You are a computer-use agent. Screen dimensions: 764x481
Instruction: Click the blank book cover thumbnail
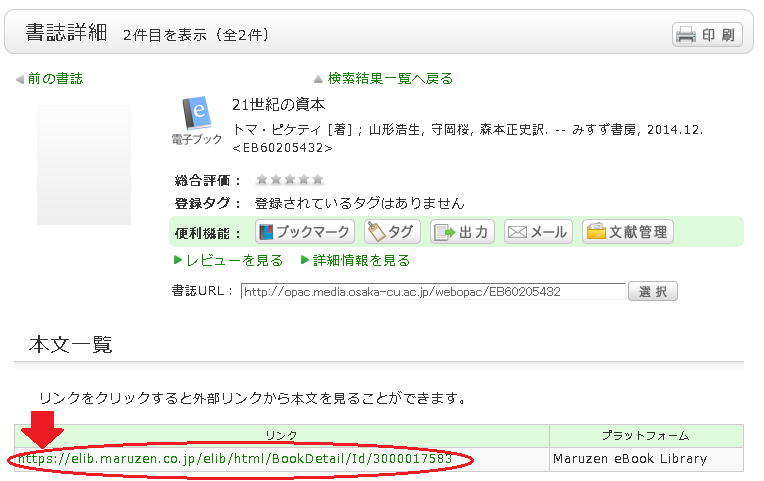point(84,163)
